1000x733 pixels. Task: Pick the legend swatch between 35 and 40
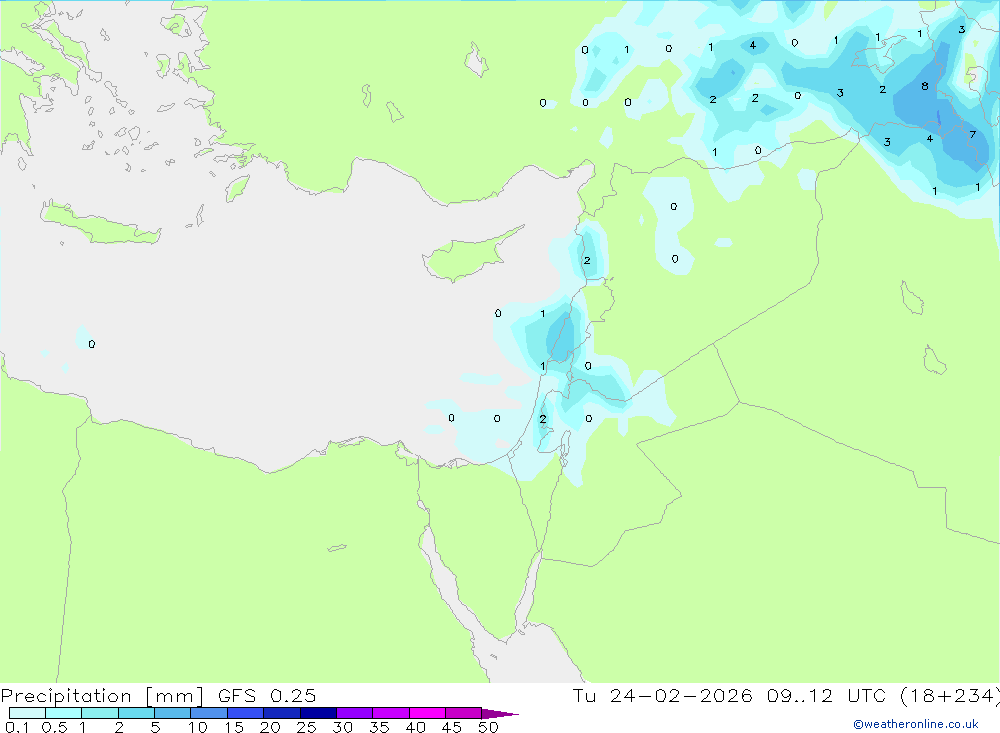[x=390, y=713]
